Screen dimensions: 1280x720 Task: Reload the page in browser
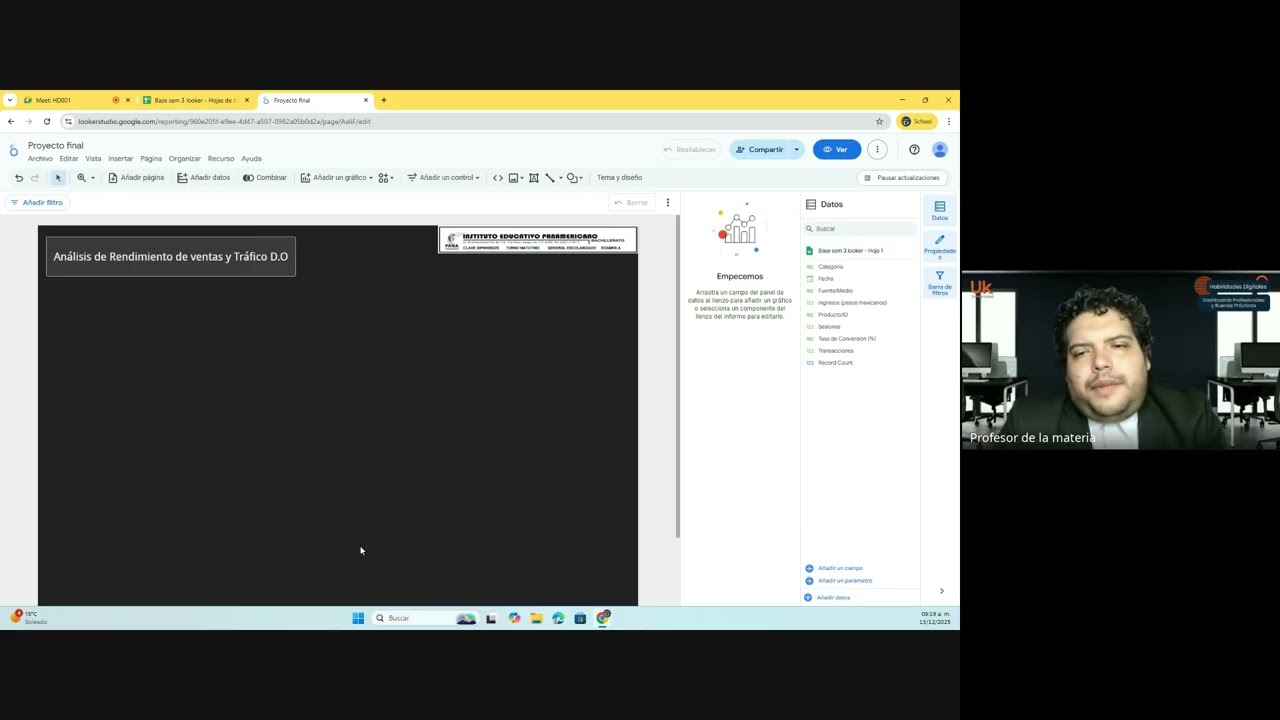click(x=46, y=122)
